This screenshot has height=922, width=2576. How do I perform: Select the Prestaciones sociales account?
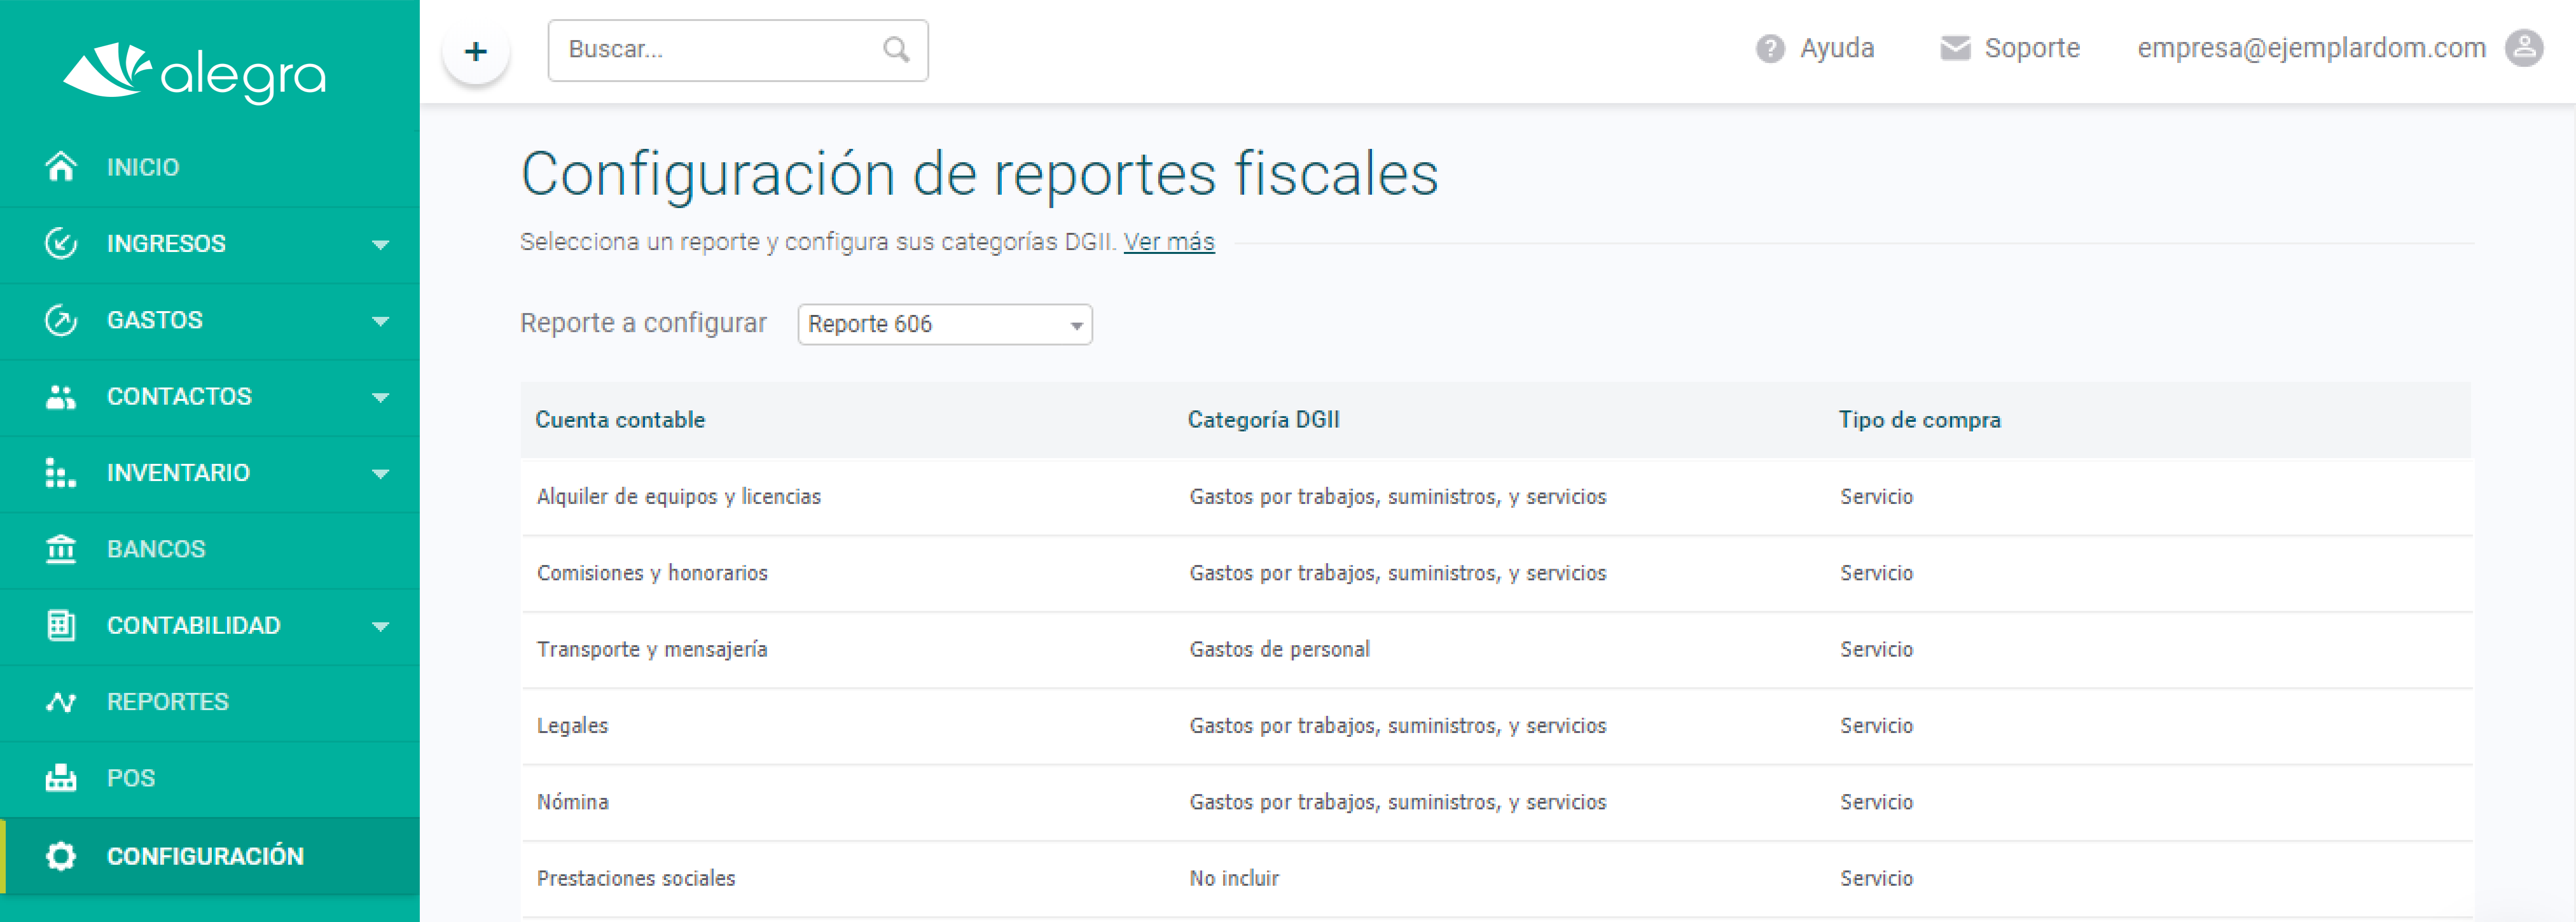click(636, 878)
